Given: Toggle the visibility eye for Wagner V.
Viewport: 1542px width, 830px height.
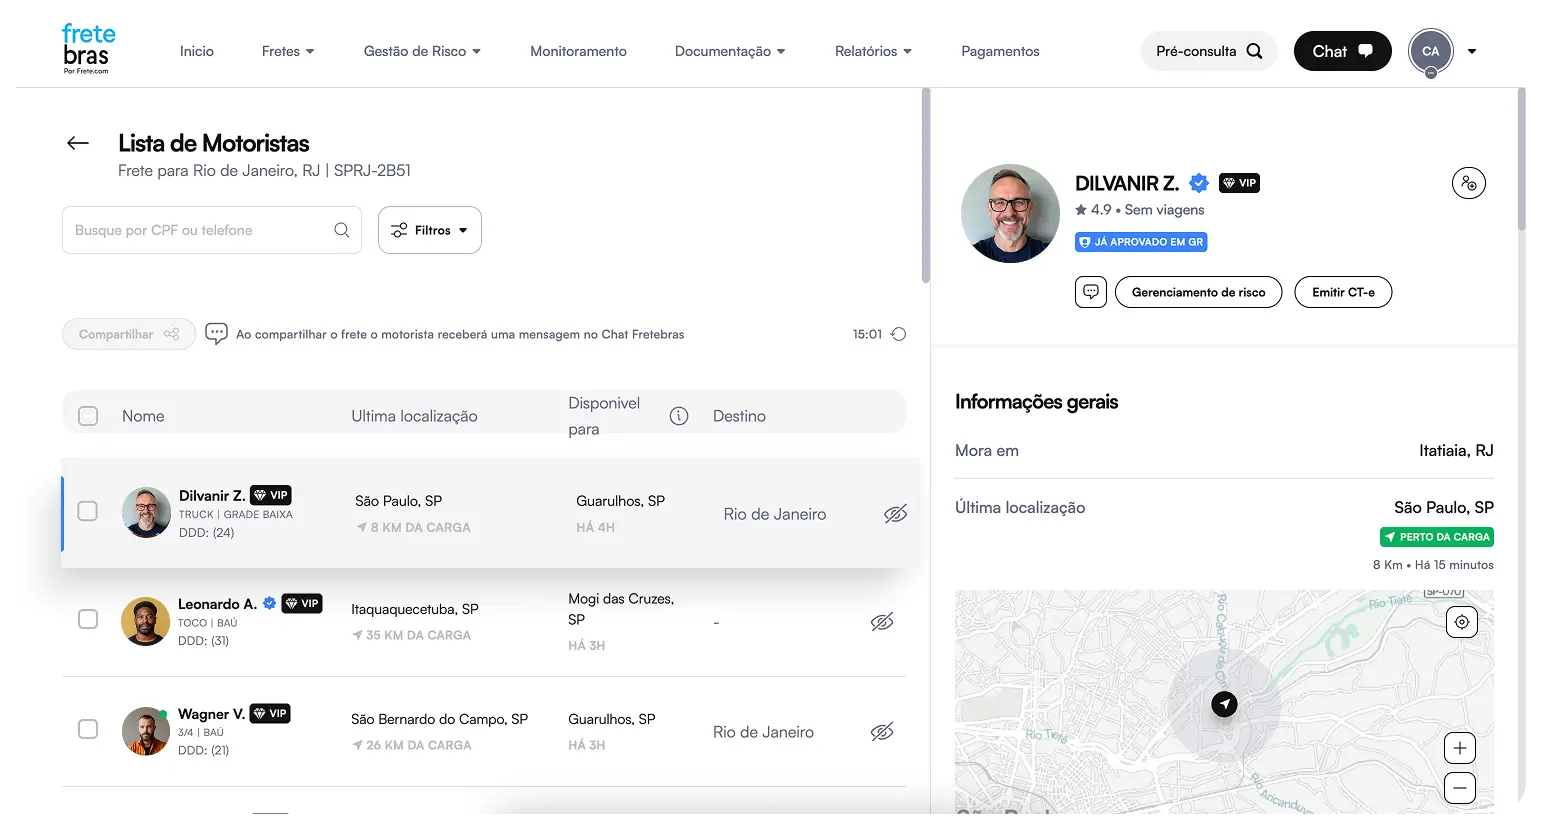Looking at the screenshot, I should coord(882,732).
